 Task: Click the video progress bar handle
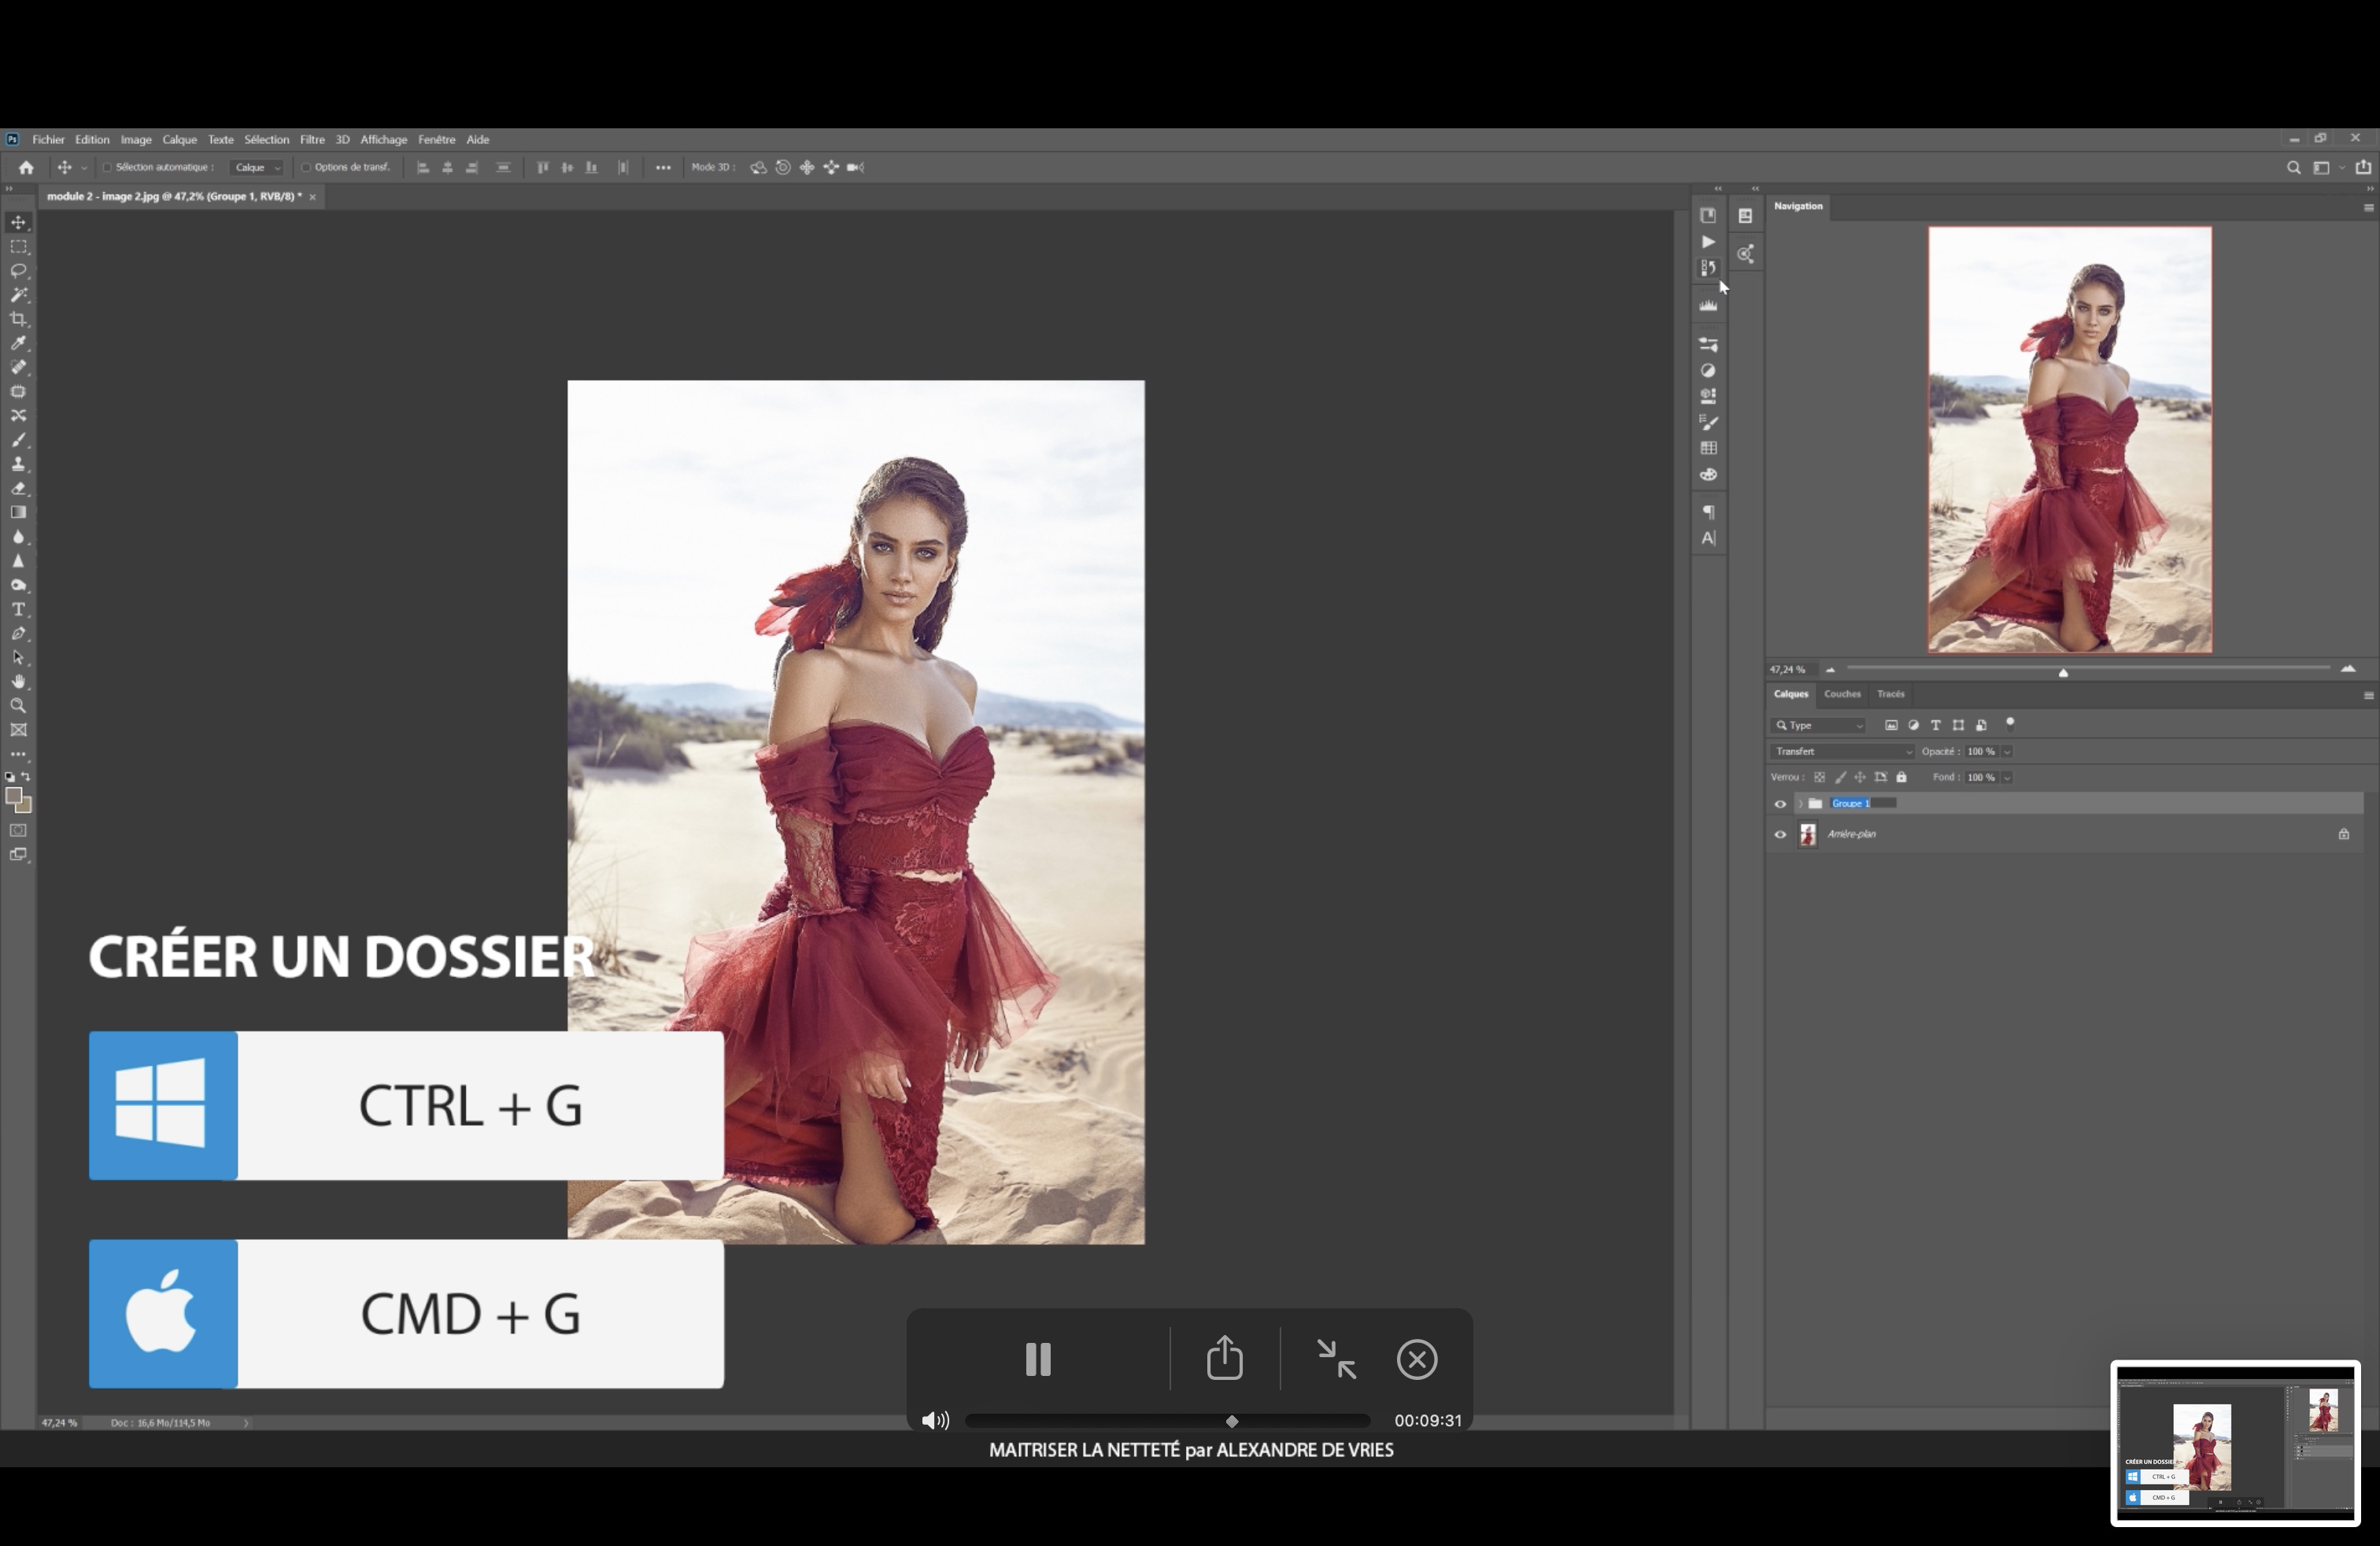1232,1421
